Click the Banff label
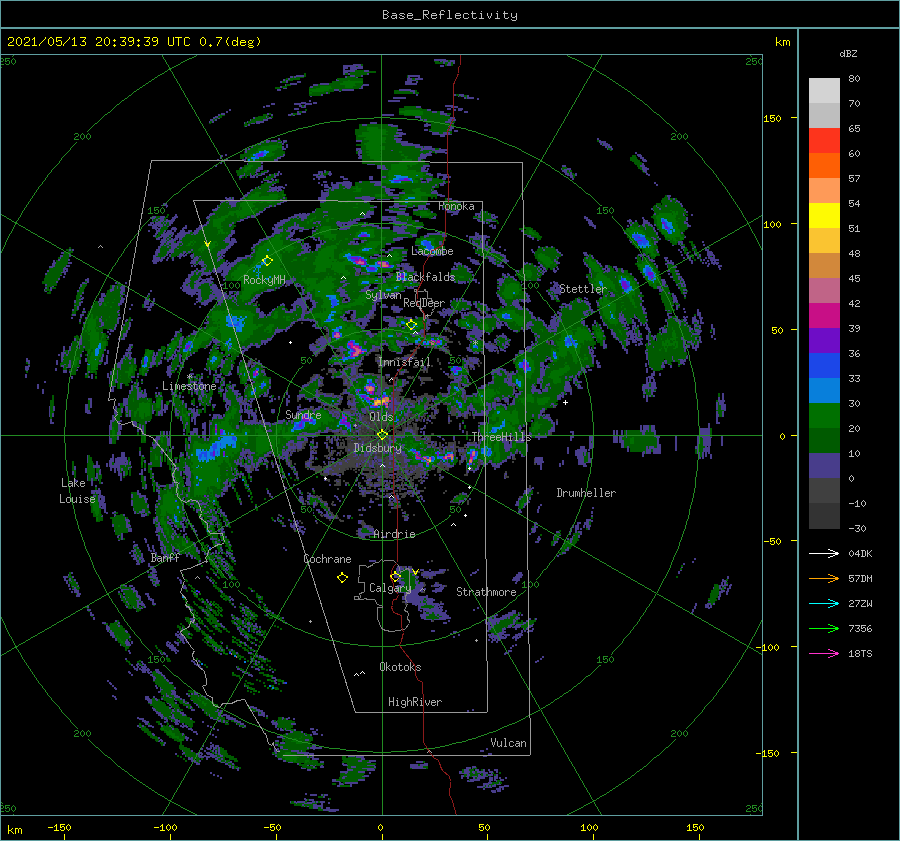The width and height of the screenshot is (900, 841). coord(165,558)
